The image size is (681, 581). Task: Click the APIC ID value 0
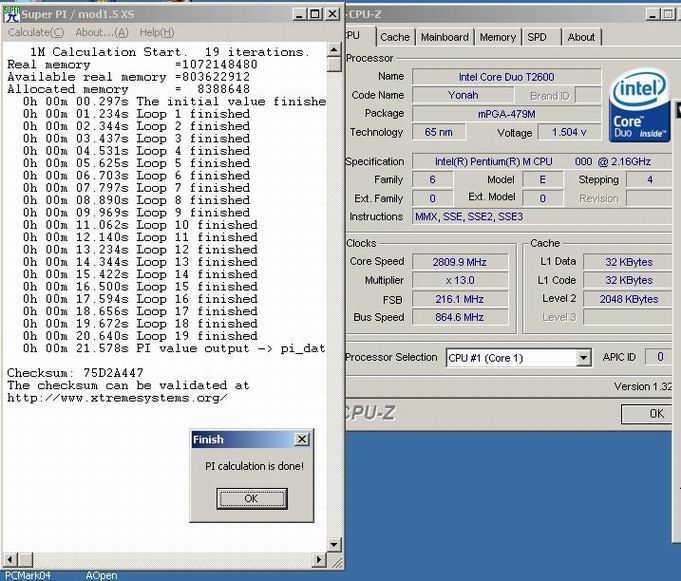point(660,357)
